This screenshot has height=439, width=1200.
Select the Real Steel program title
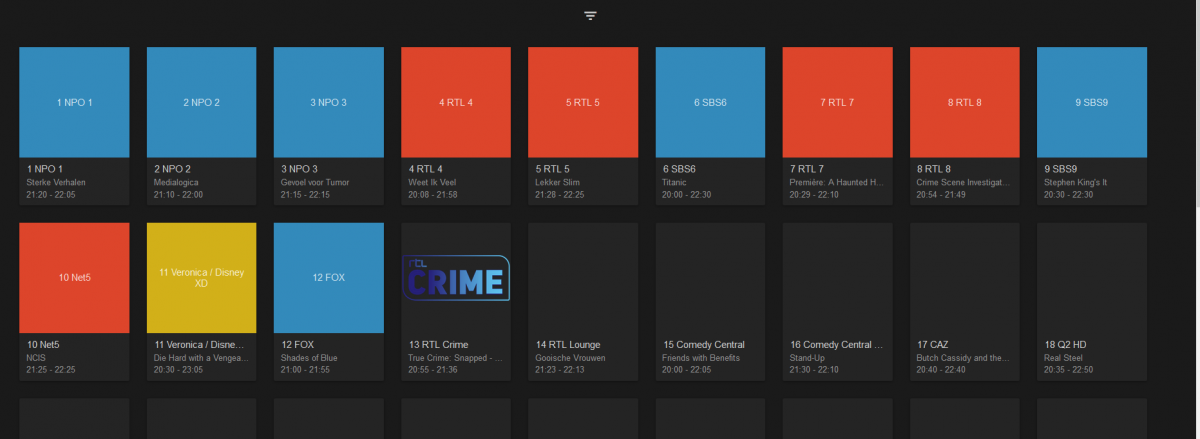1065,357
